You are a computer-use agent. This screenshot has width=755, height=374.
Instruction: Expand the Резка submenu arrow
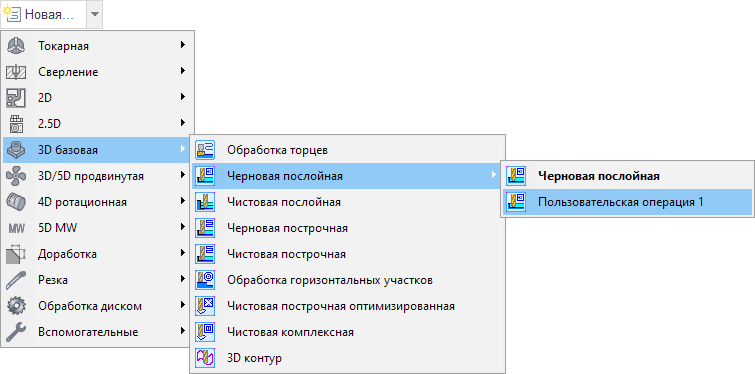[x=183, y=278]
